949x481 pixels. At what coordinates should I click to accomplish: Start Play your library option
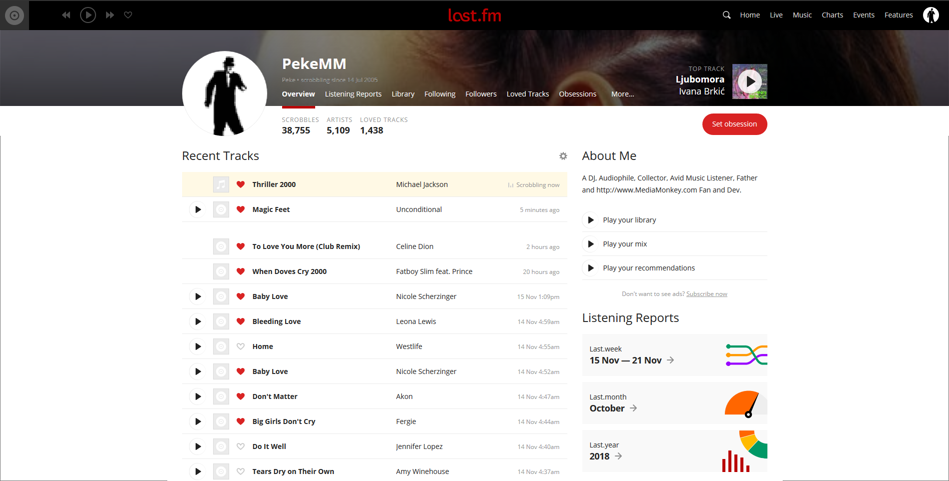675,220
